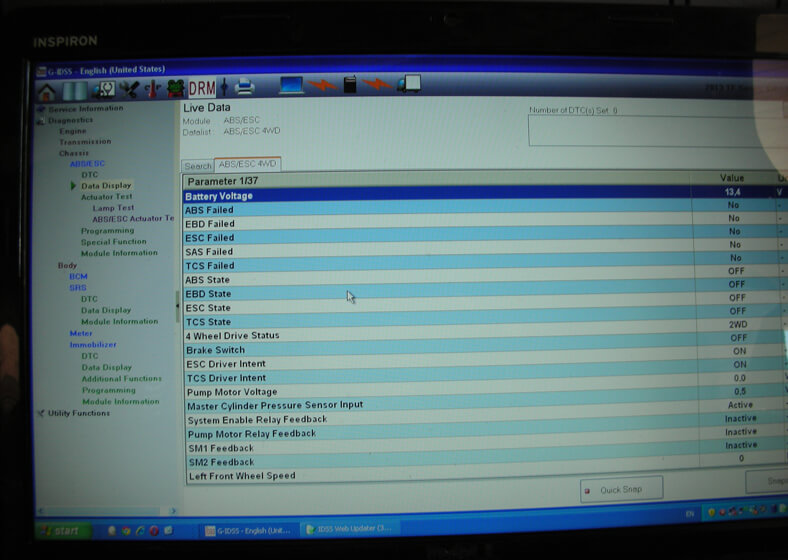
Task: Open the crossed wrench tools icon
Action: [x=130, y=89]
